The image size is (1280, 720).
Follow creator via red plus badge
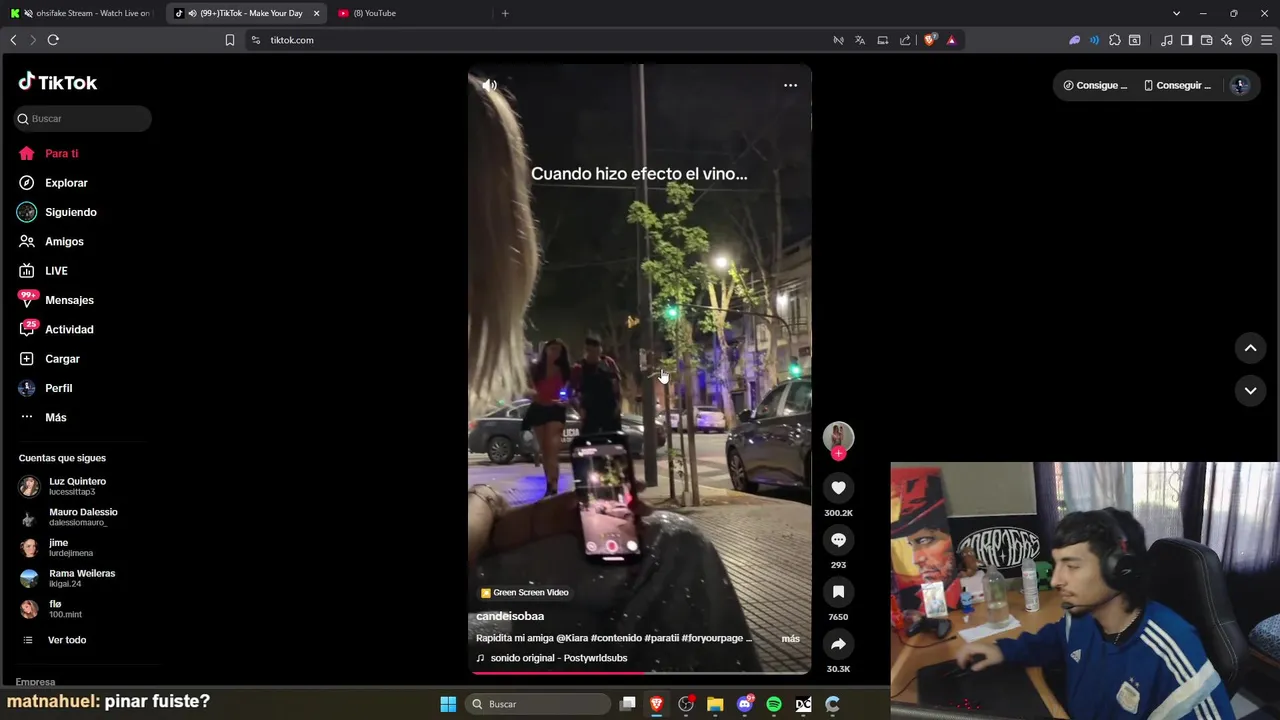(838, 454)
